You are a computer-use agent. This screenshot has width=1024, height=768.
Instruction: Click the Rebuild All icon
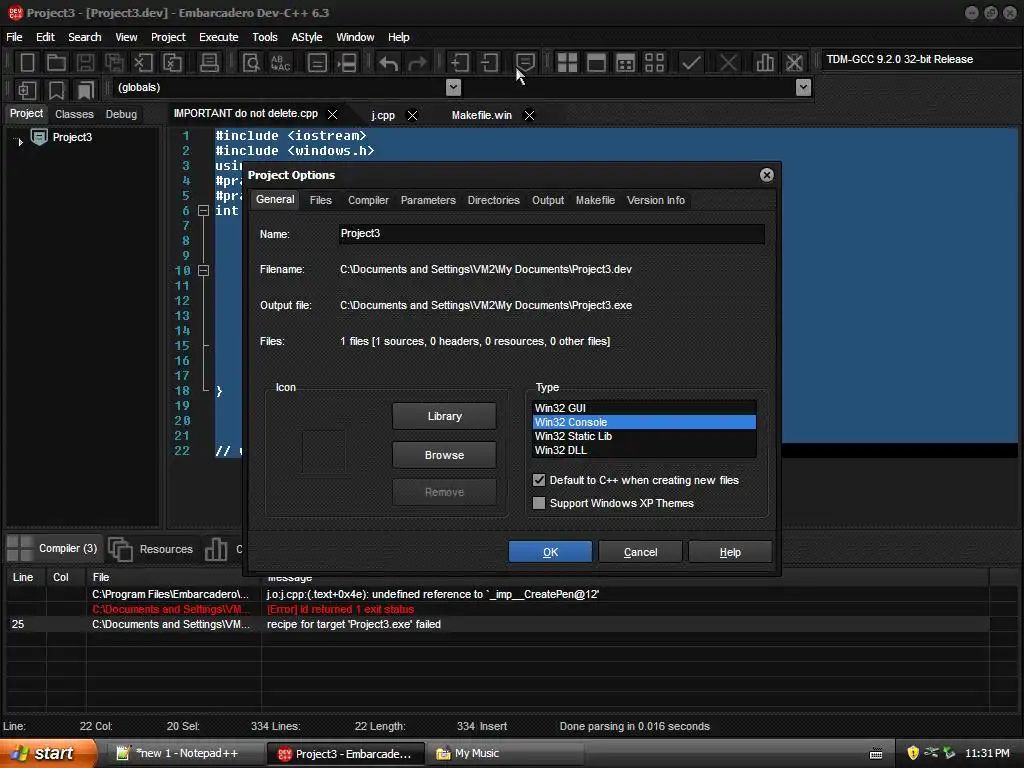[x=654, y=63]
